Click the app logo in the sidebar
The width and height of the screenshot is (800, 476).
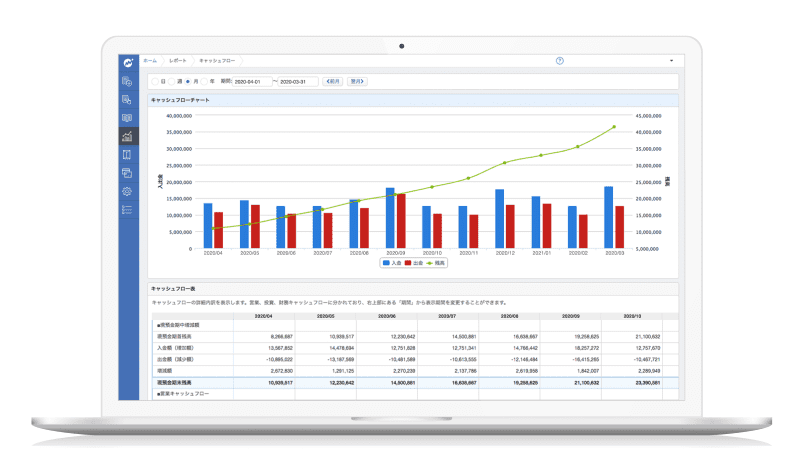point(128,63)
